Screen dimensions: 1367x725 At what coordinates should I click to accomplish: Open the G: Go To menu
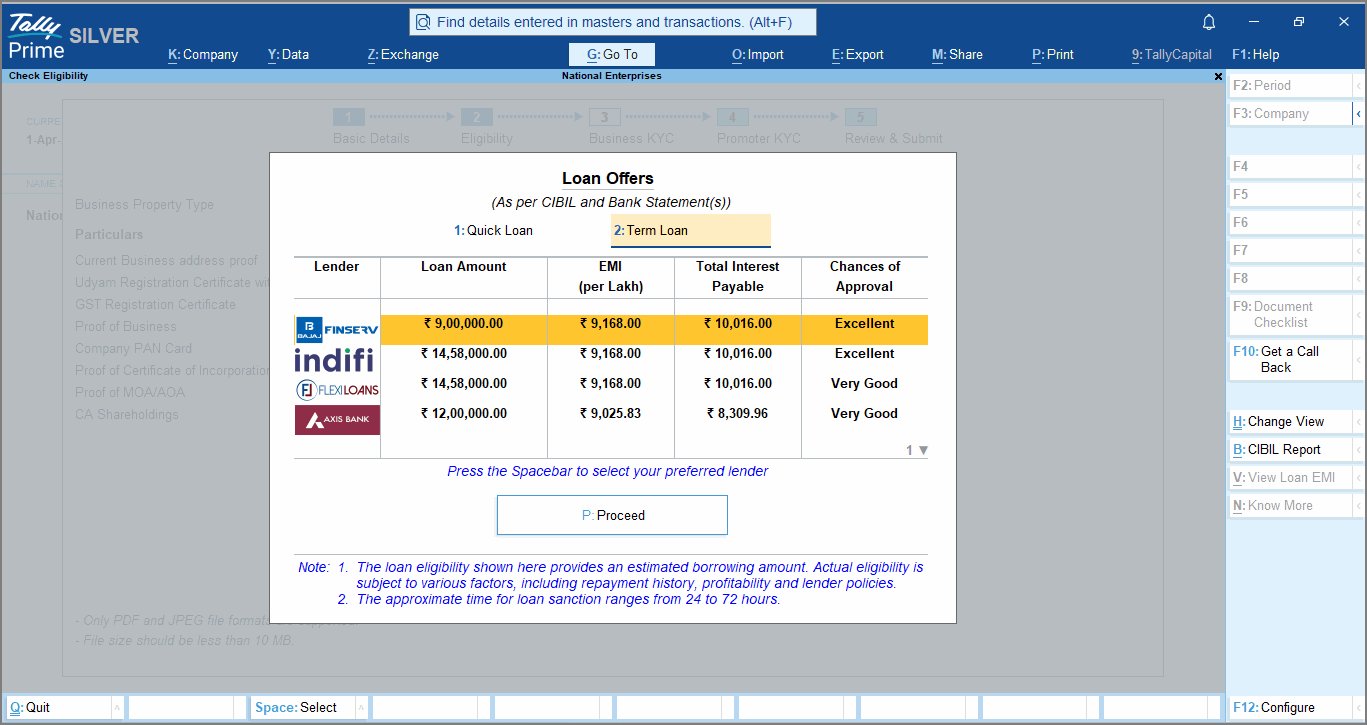(x=612, y=54)
